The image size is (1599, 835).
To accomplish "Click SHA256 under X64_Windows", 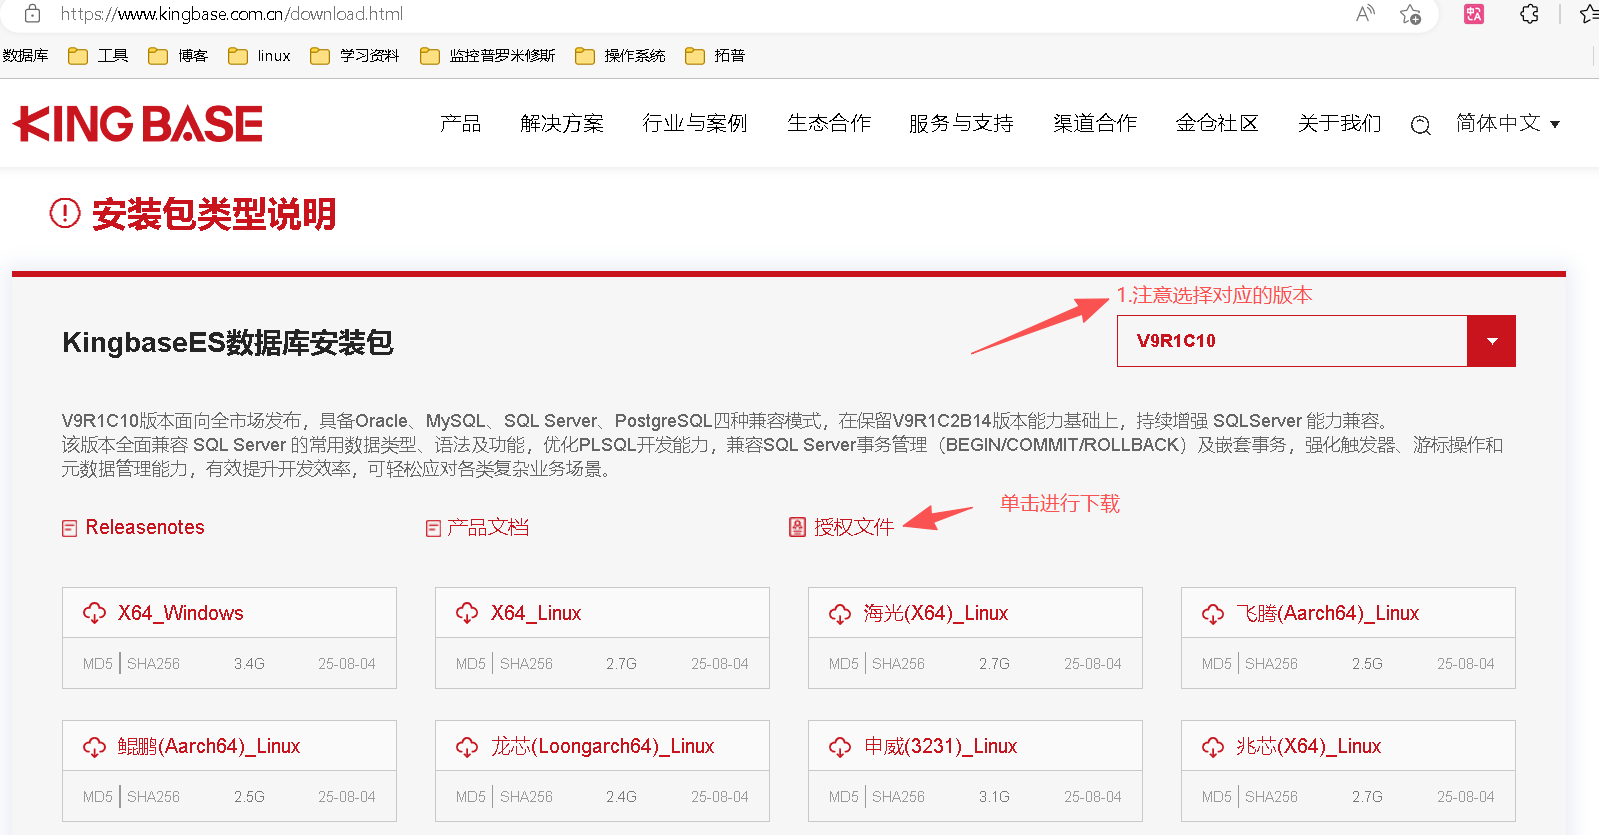I will [x=154, y=664].
